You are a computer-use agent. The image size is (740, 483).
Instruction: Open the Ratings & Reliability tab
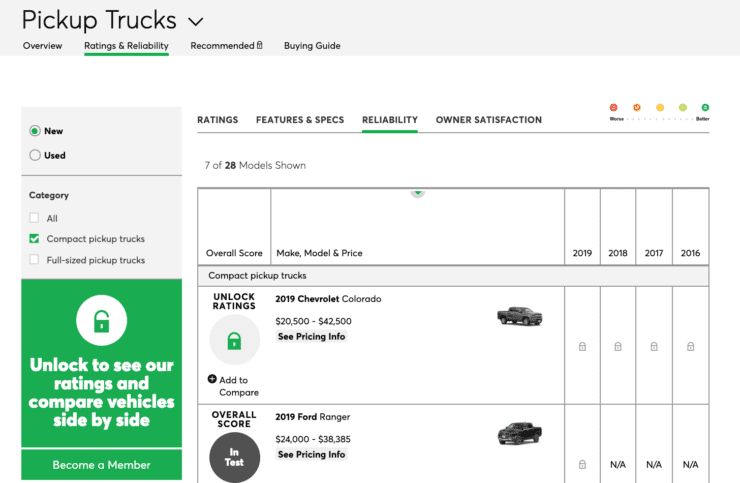[126, 46]
